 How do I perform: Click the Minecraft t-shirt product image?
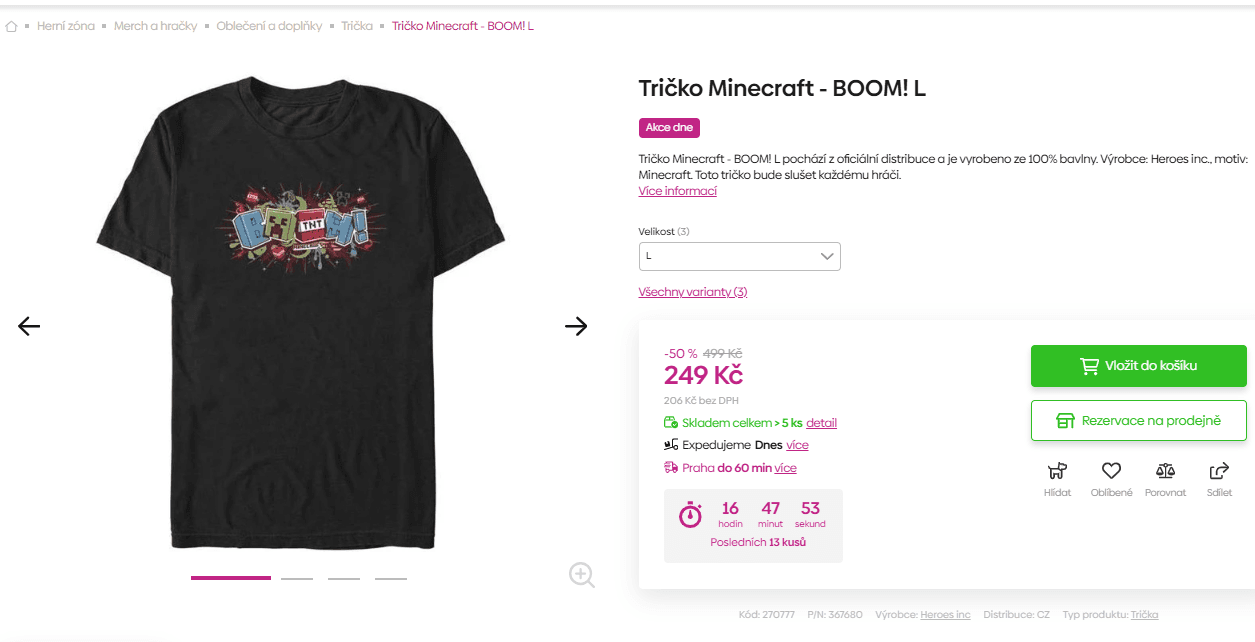pos(300,320)
